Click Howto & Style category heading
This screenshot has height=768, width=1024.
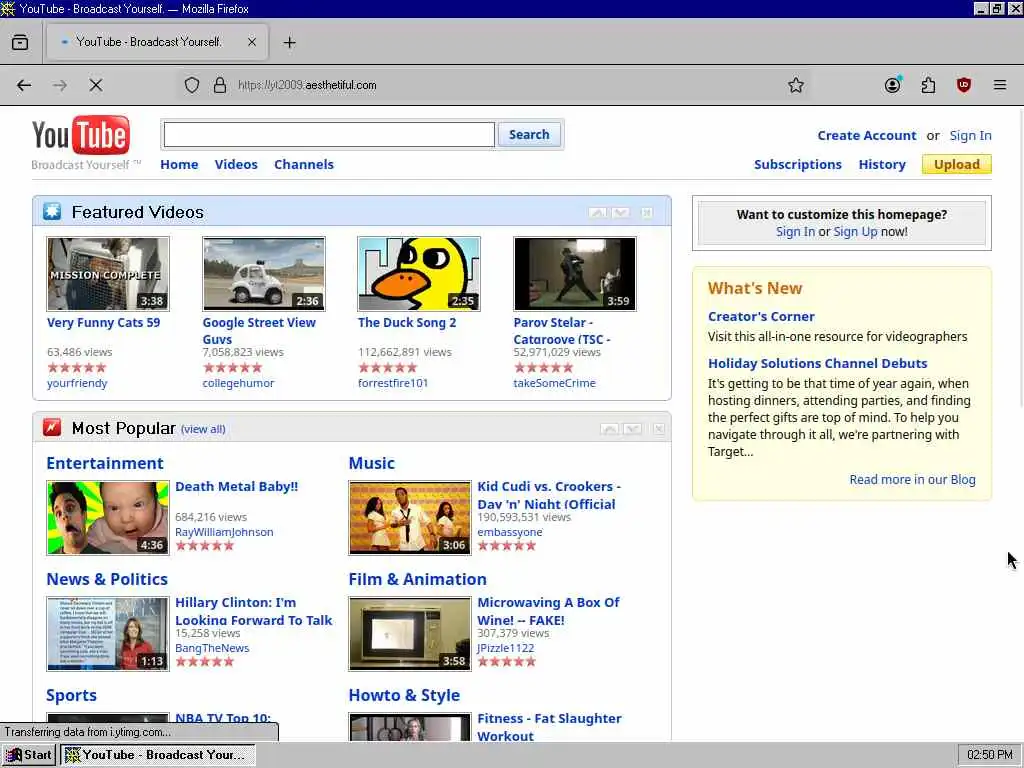tap(404, 696)
